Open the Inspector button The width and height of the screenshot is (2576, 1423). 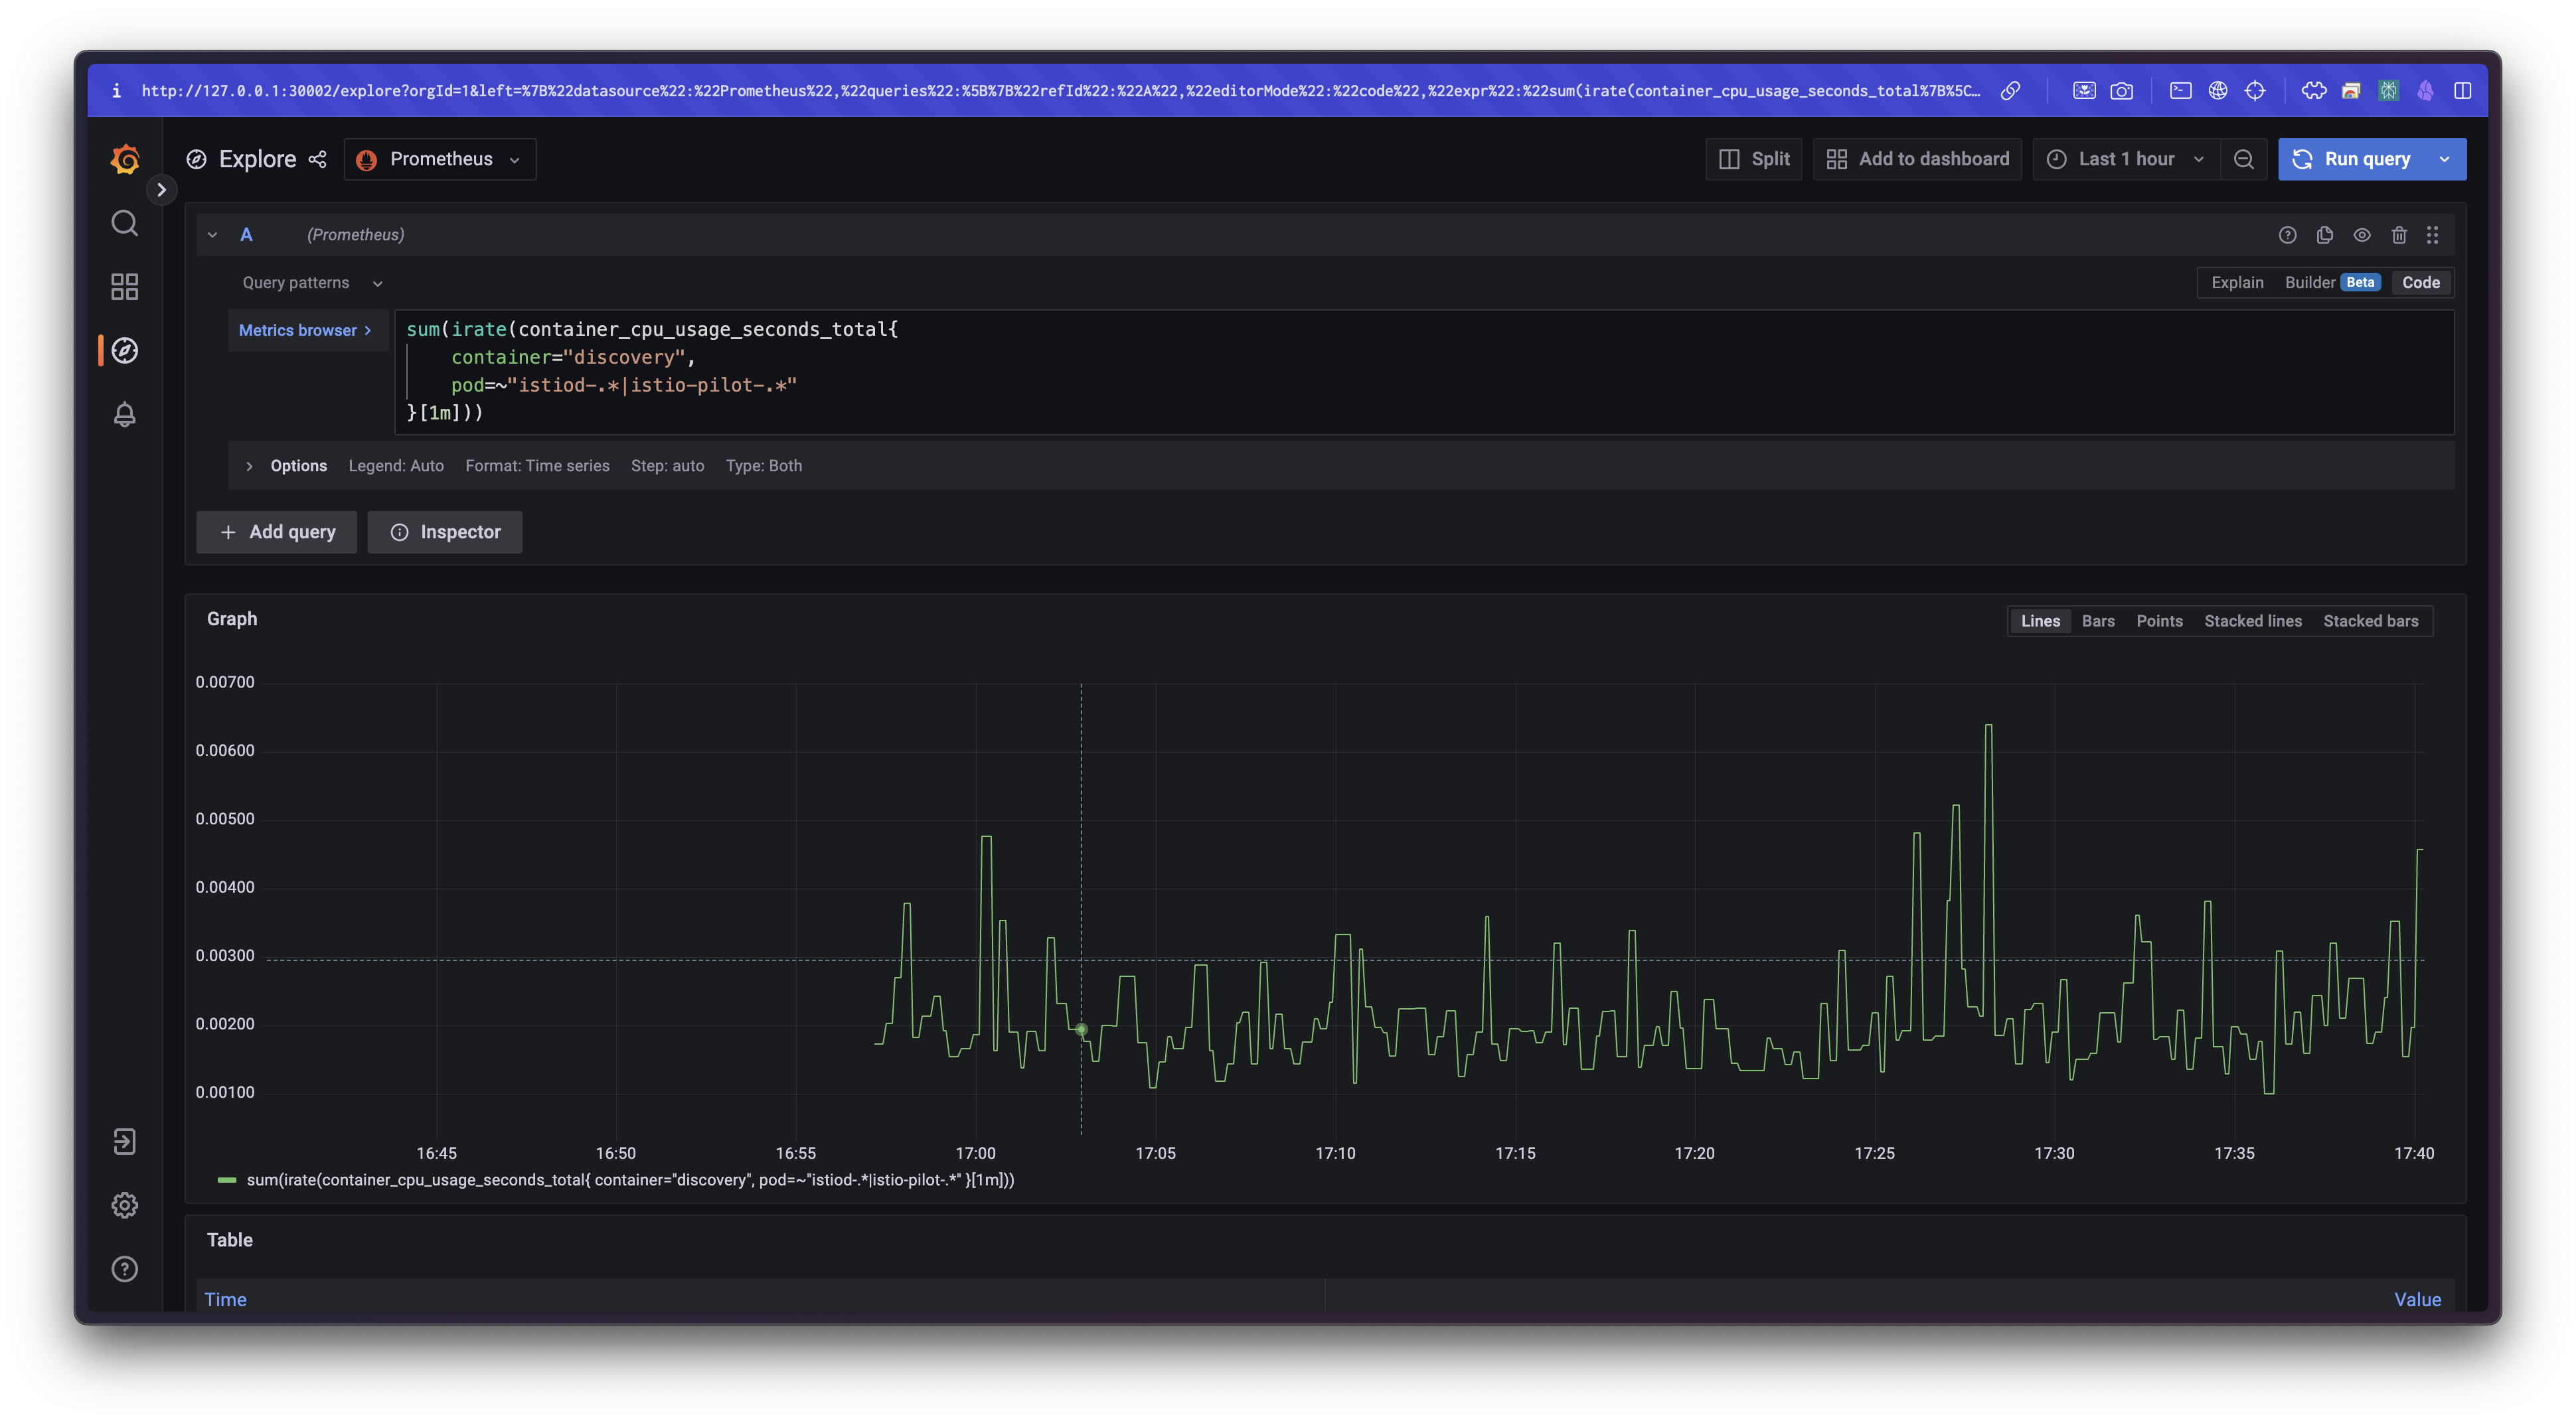coord(444,532)
